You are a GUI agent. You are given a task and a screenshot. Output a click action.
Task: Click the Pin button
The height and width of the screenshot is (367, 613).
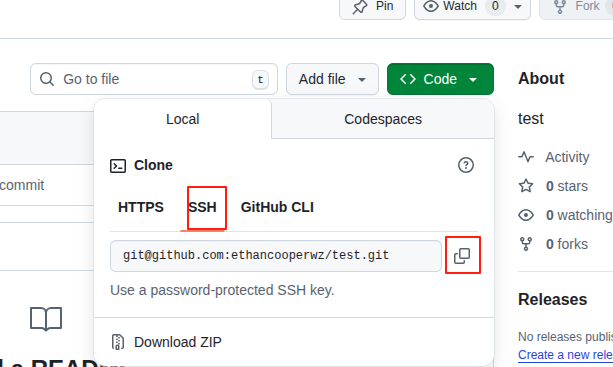click(x=373, y=7)
